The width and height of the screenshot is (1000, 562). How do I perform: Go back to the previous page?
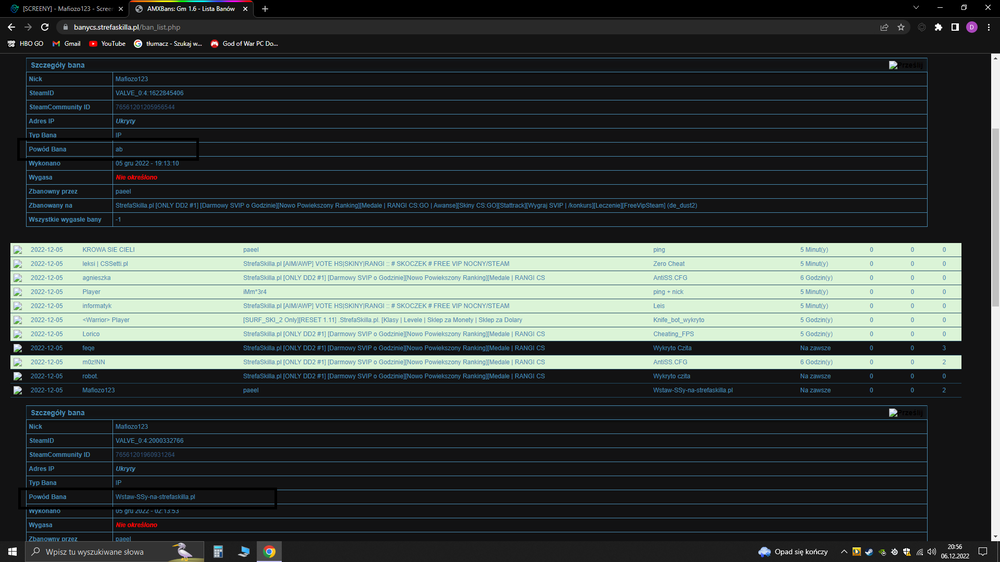[x=11, y=27]
